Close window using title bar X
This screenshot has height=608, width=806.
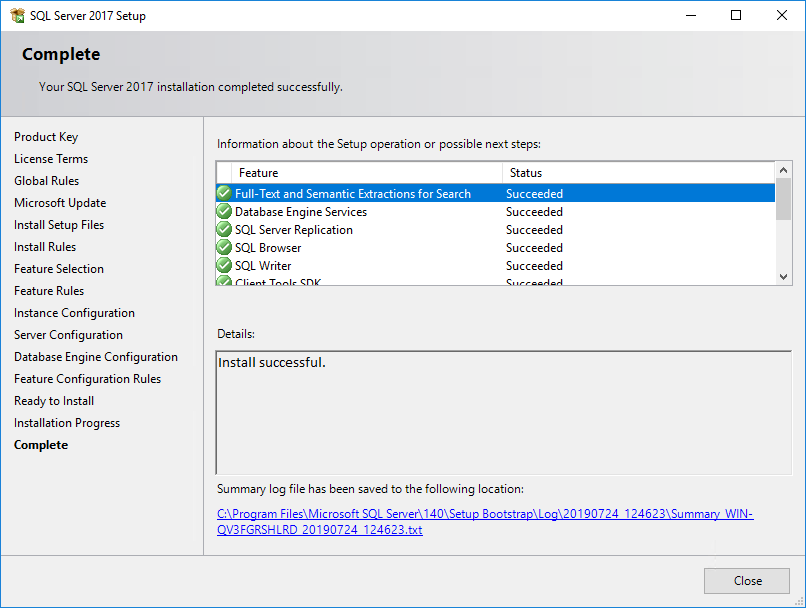pos(782,15)
